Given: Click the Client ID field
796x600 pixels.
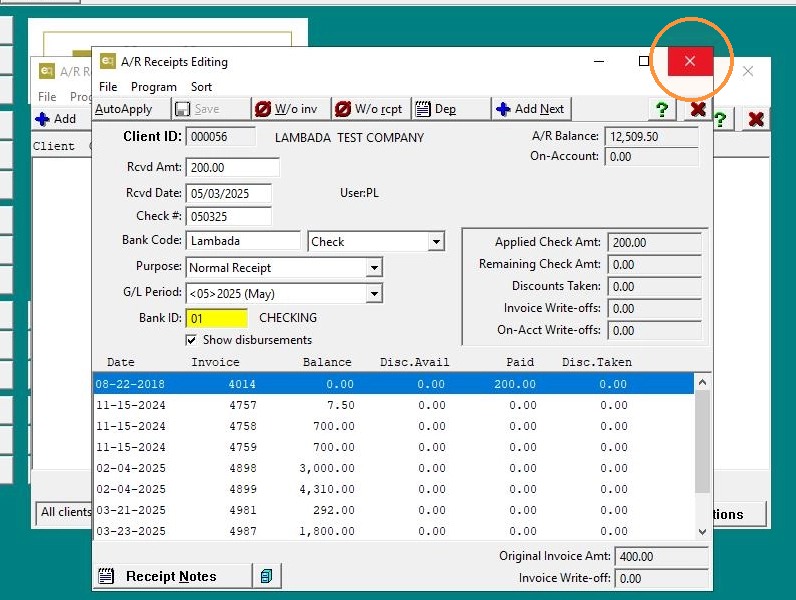Looking at the screenshot, I should click(221, 137).
